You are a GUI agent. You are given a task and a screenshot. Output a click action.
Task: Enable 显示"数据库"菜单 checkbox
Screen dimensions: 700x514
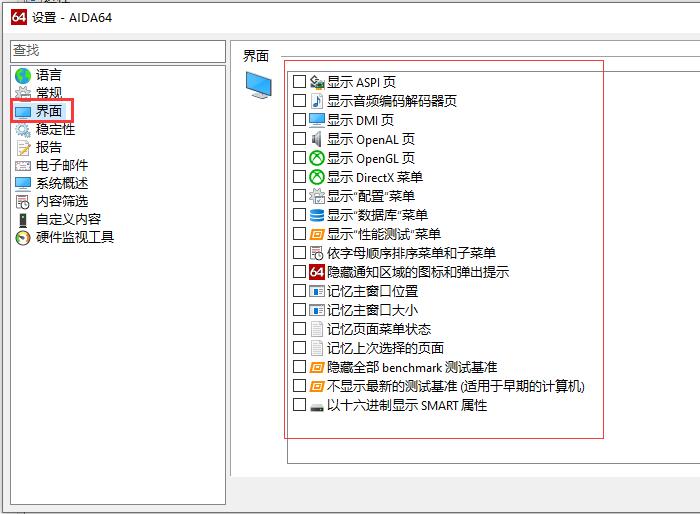tap(299, 214)
